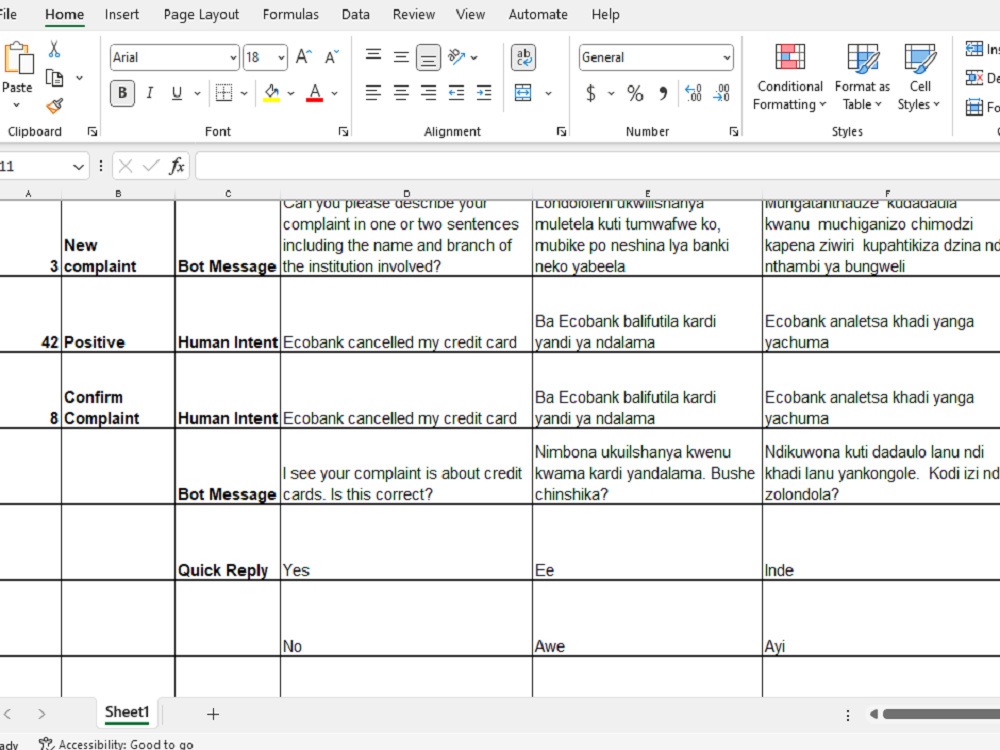The height and width of the screenshot is (750, 1000).
Task: Expand borders dropdown arrow
Action: (244, 94)
